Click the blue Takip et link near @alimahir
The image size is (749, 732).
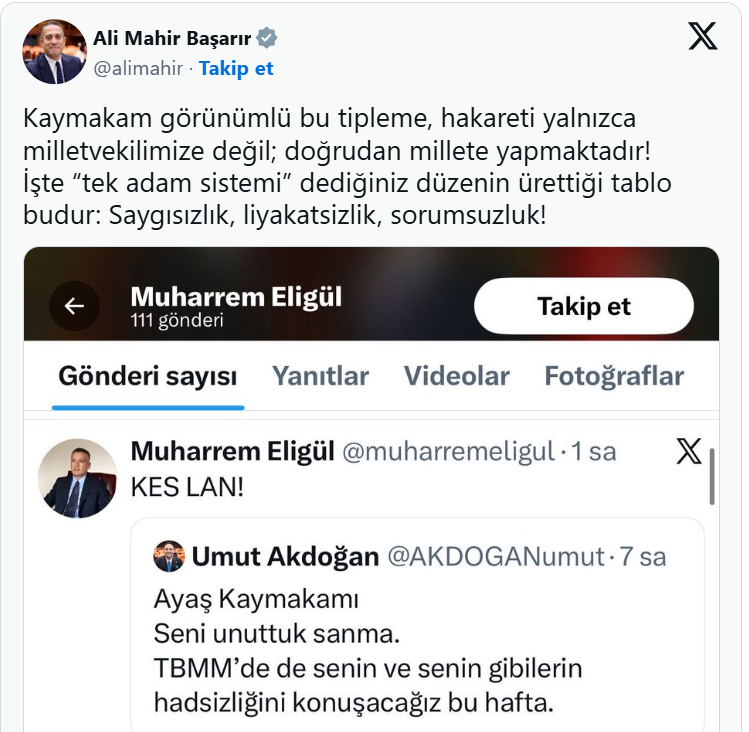point(236,69)
